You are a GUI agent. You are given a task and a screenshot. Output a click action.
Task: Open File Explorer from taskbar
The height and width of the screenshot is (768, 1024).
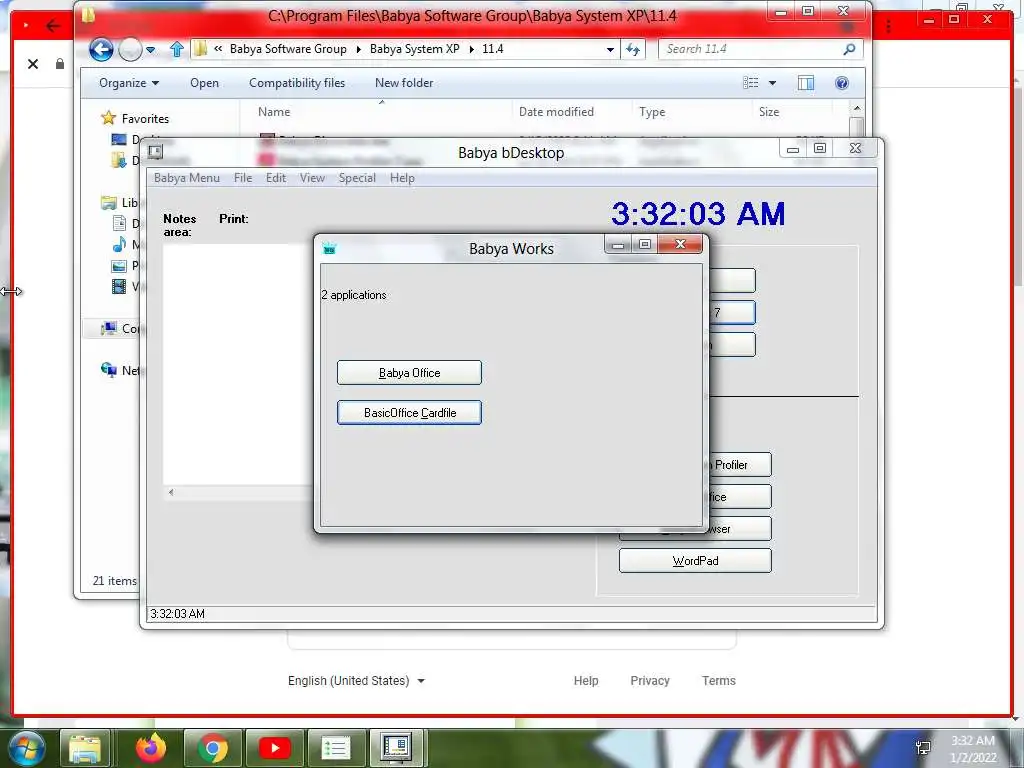(x=85, y=748)
